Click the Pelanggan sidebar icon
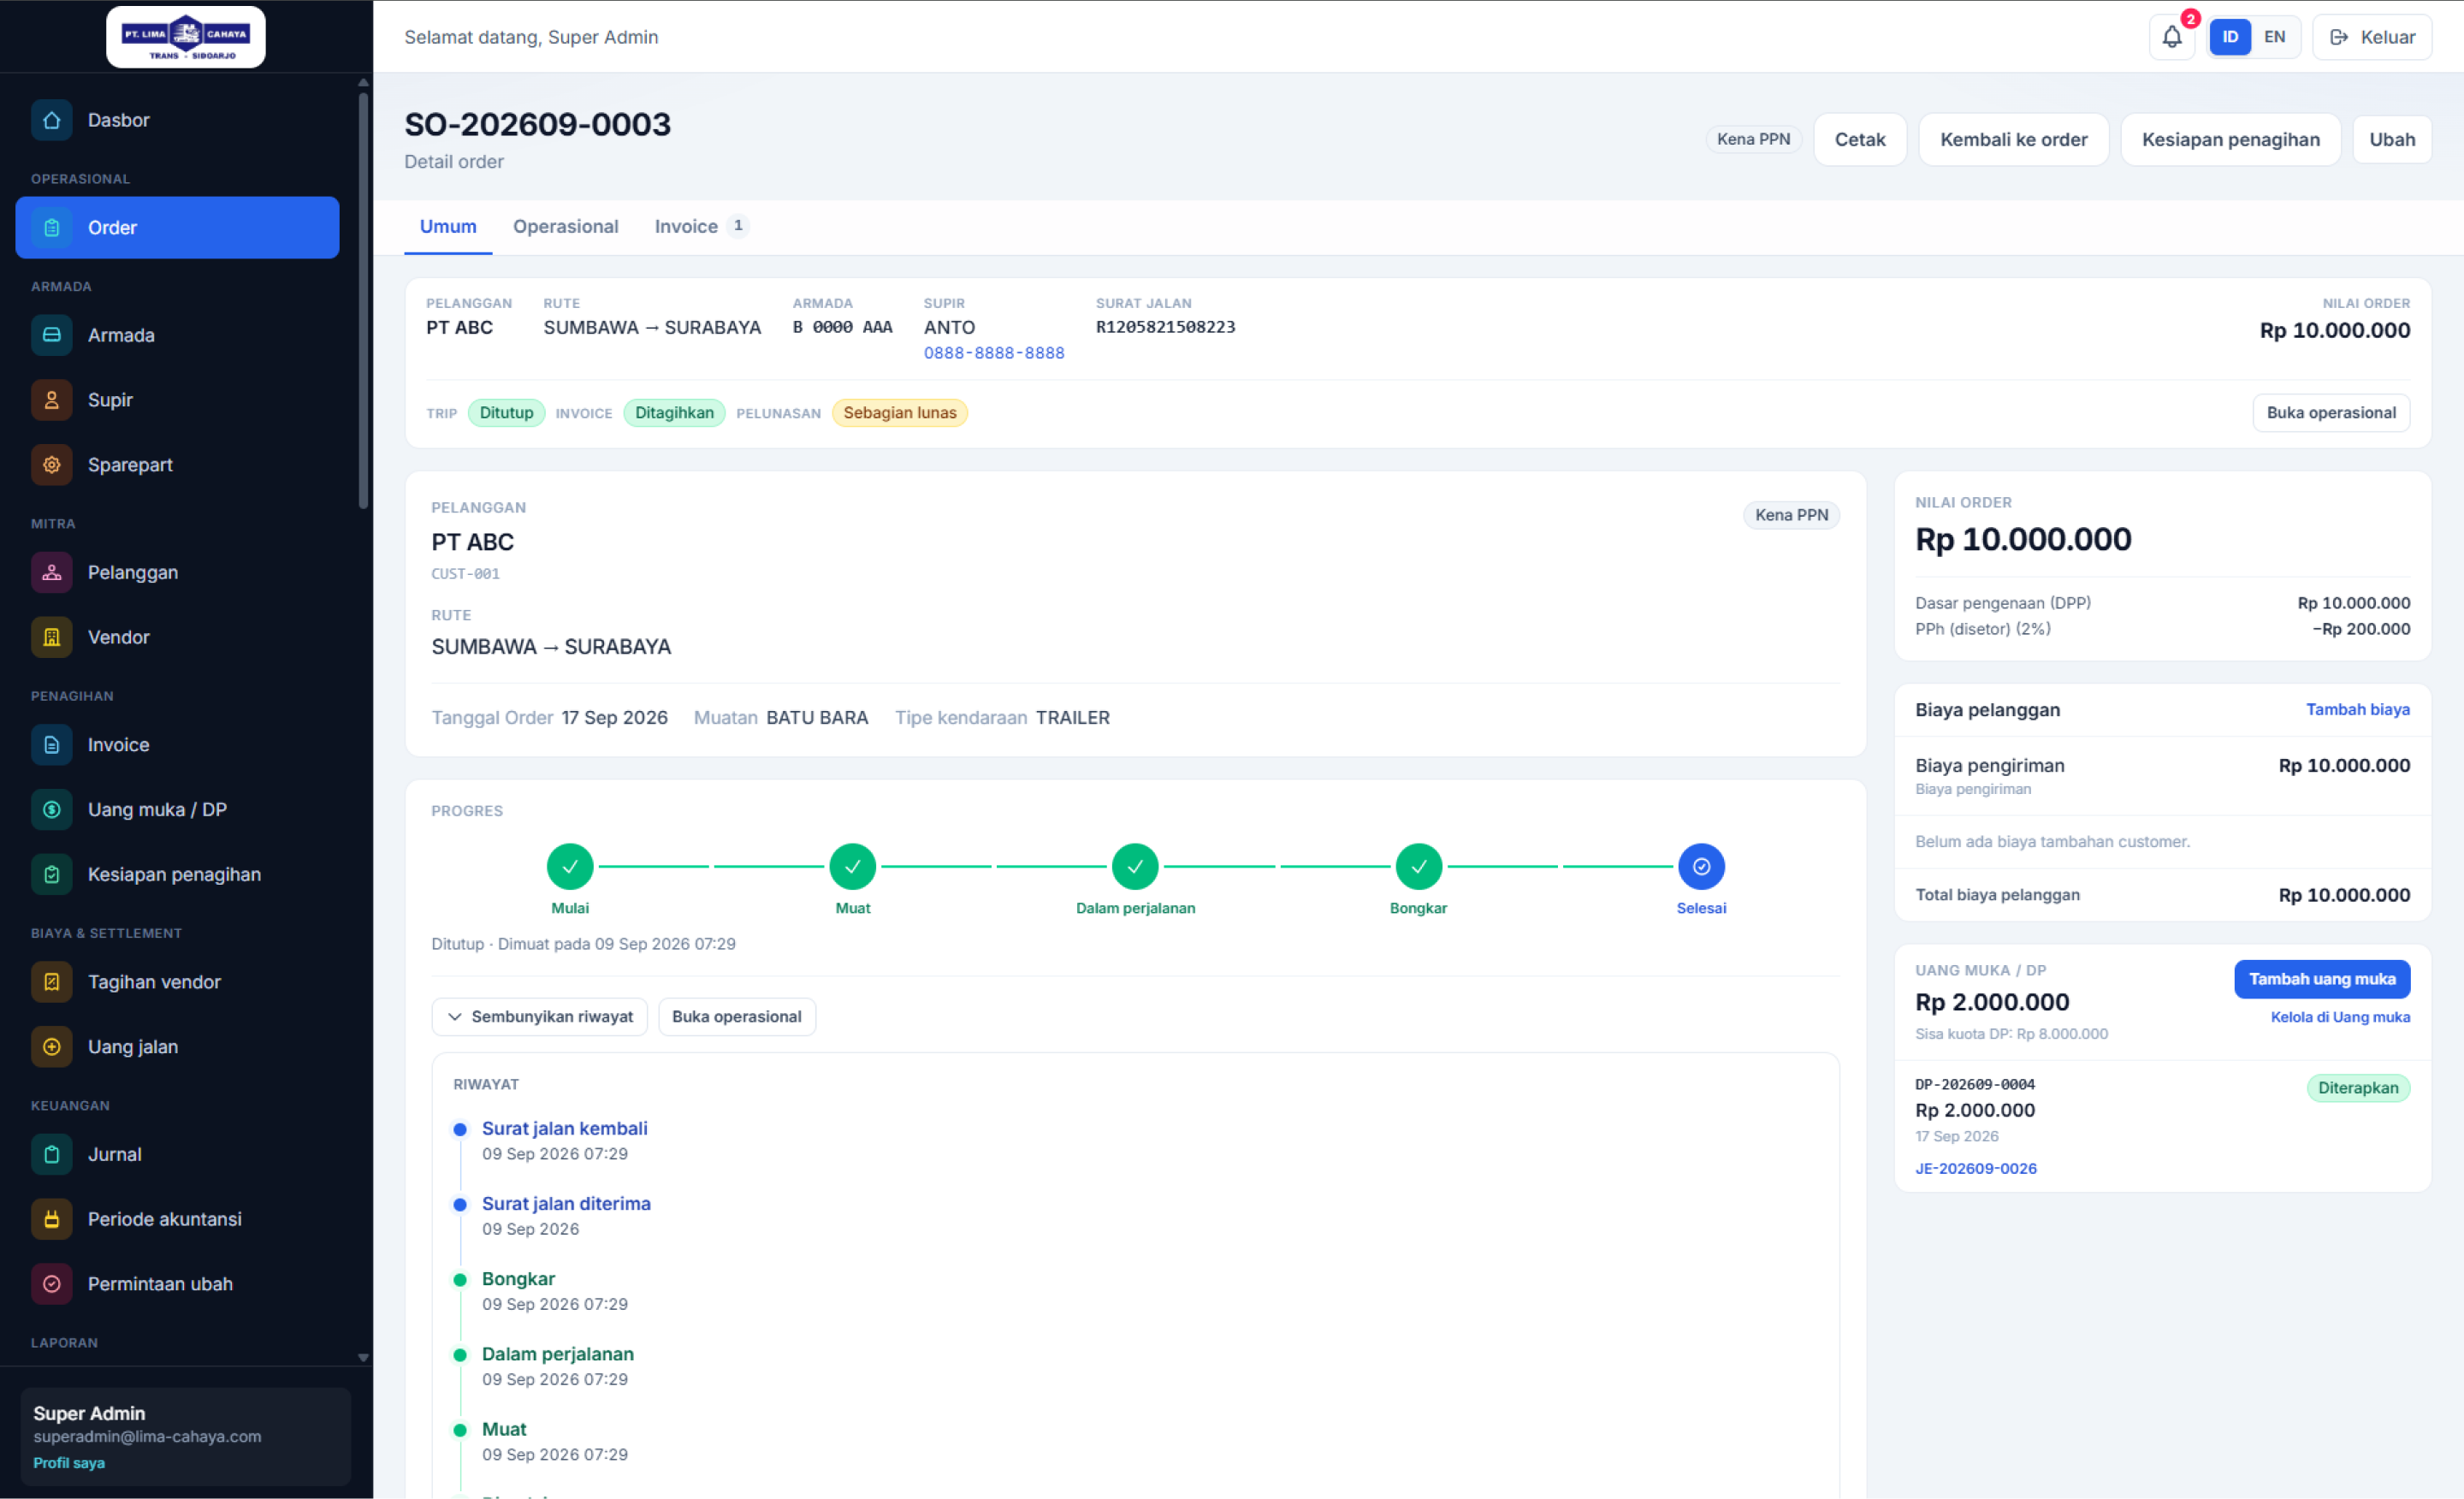The height and width of the screenshot is (1499, 2464). point(51,573)
